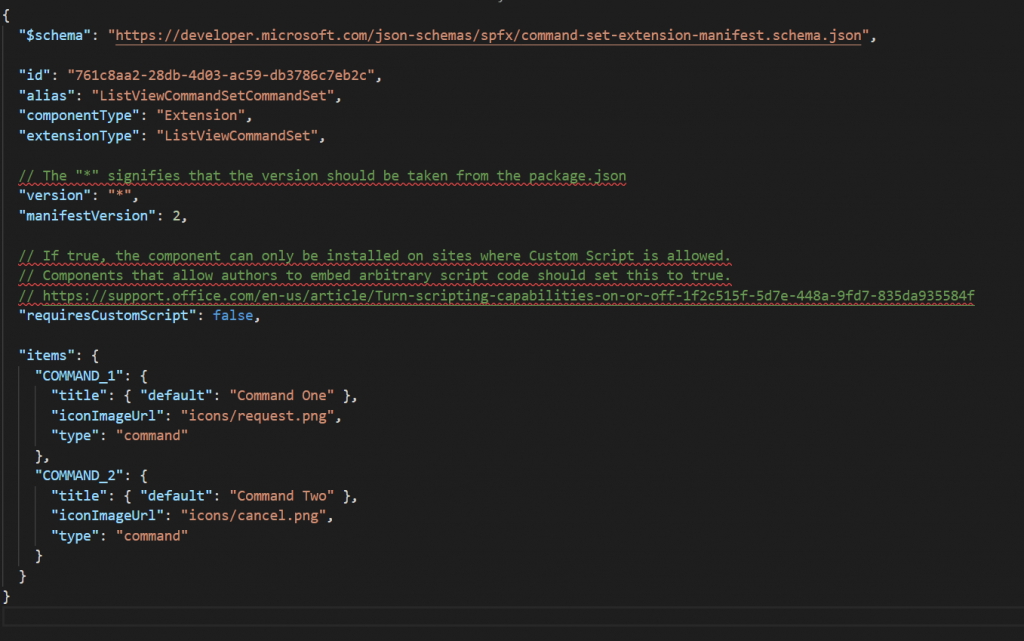1024x641 pixels.
Task: Click the "*" version value
Action: pyautogui.click(x=120, y=195)
